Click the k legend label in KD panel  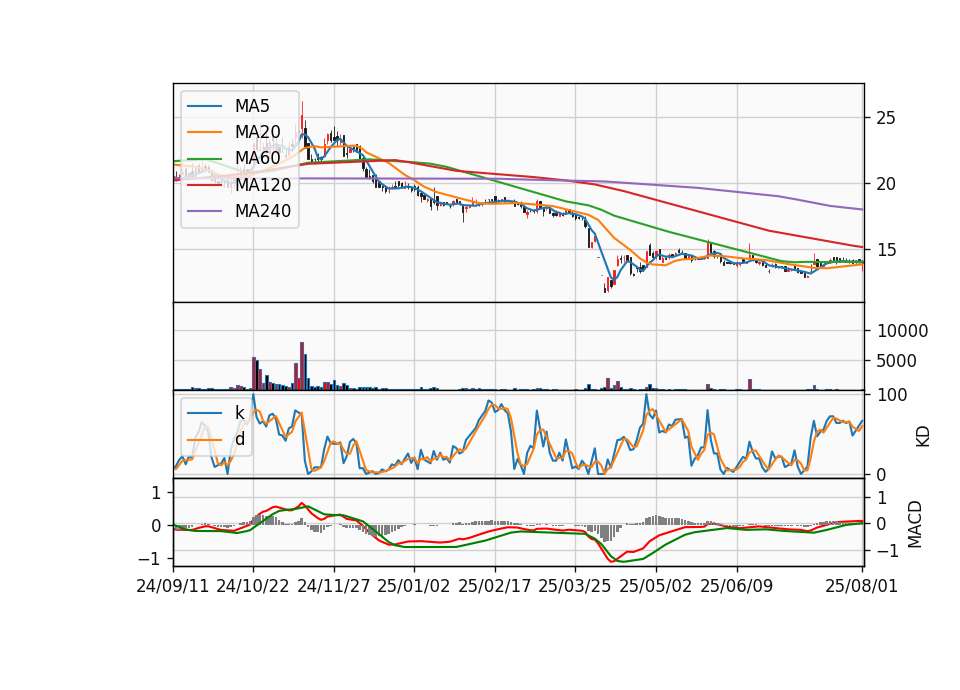coord(239,413)
